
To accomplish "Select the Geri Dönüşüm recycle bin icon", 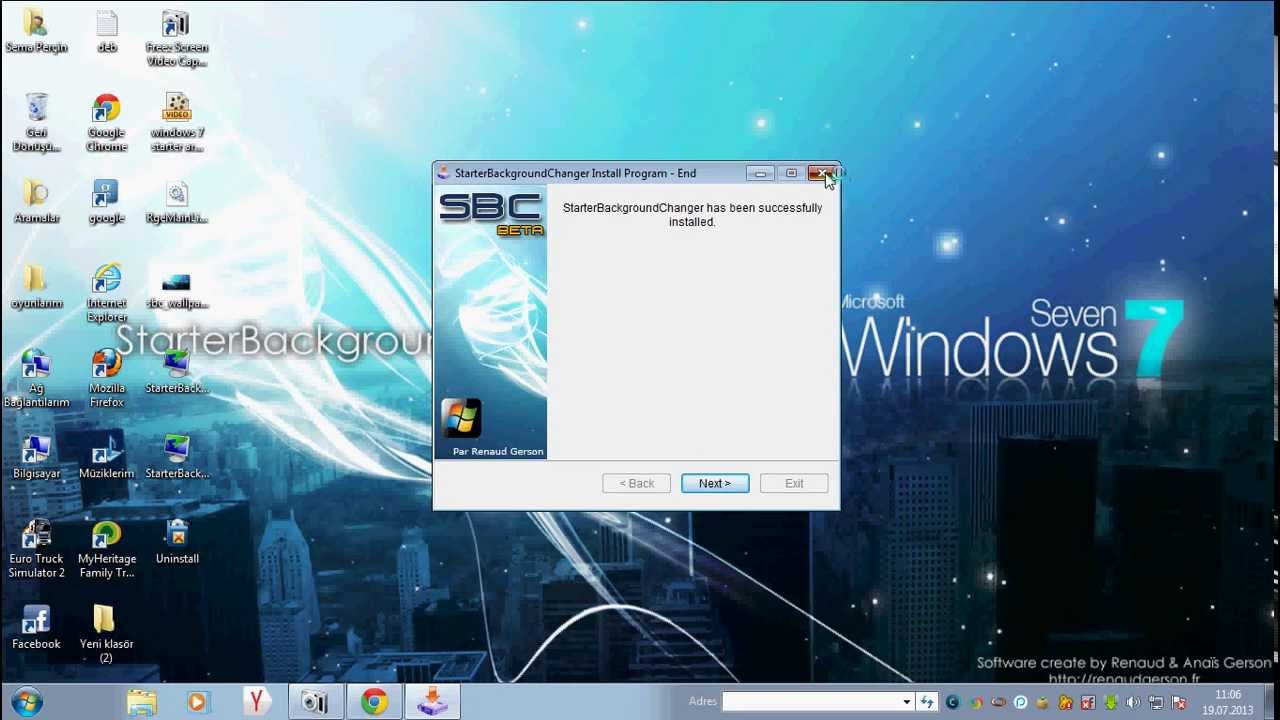I will [x=36, y=124].
